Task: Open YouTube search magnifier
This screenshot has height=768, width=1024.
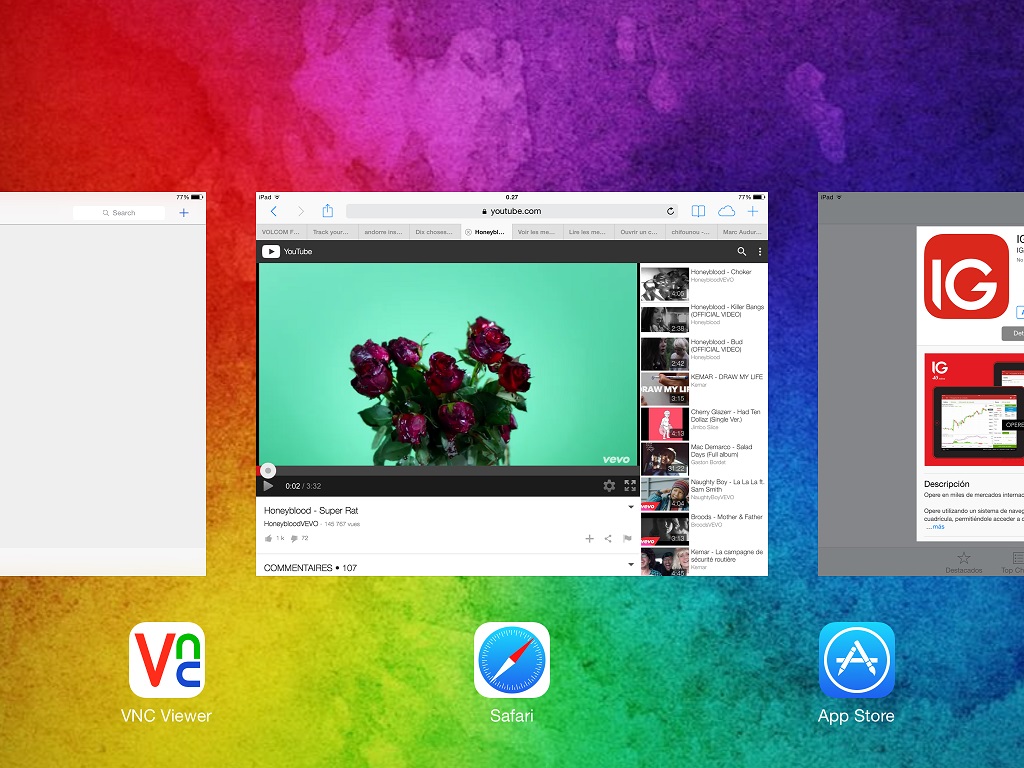Action: click(741, 251)
